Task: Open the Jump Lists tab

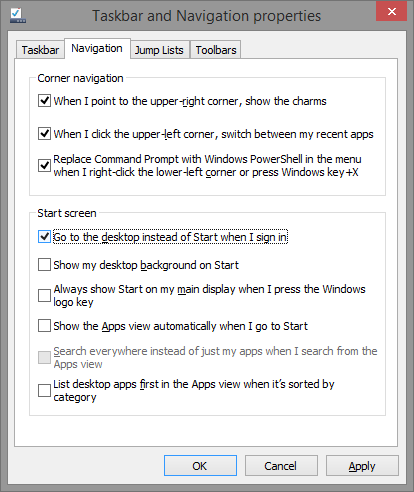Action: coord(159,50)
